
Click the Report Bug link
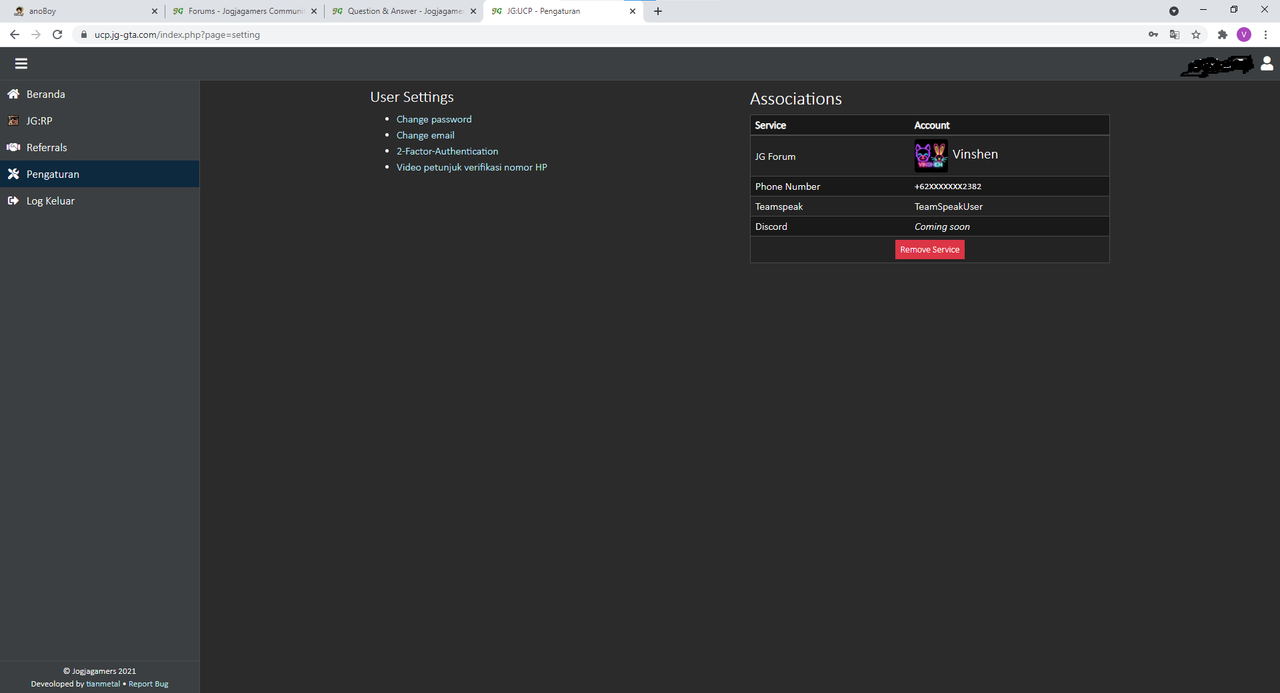pyautogui.click(x=148, y=684)
